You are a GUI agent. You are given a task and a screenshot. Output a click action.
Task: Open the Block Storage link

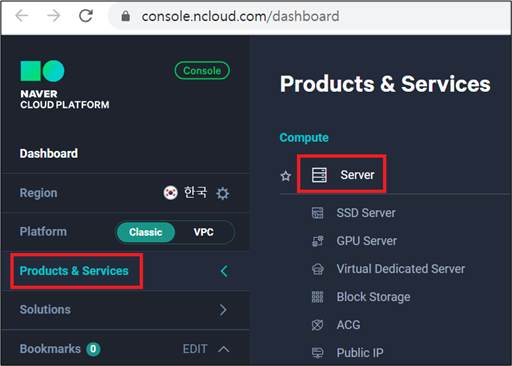point(373,297)
